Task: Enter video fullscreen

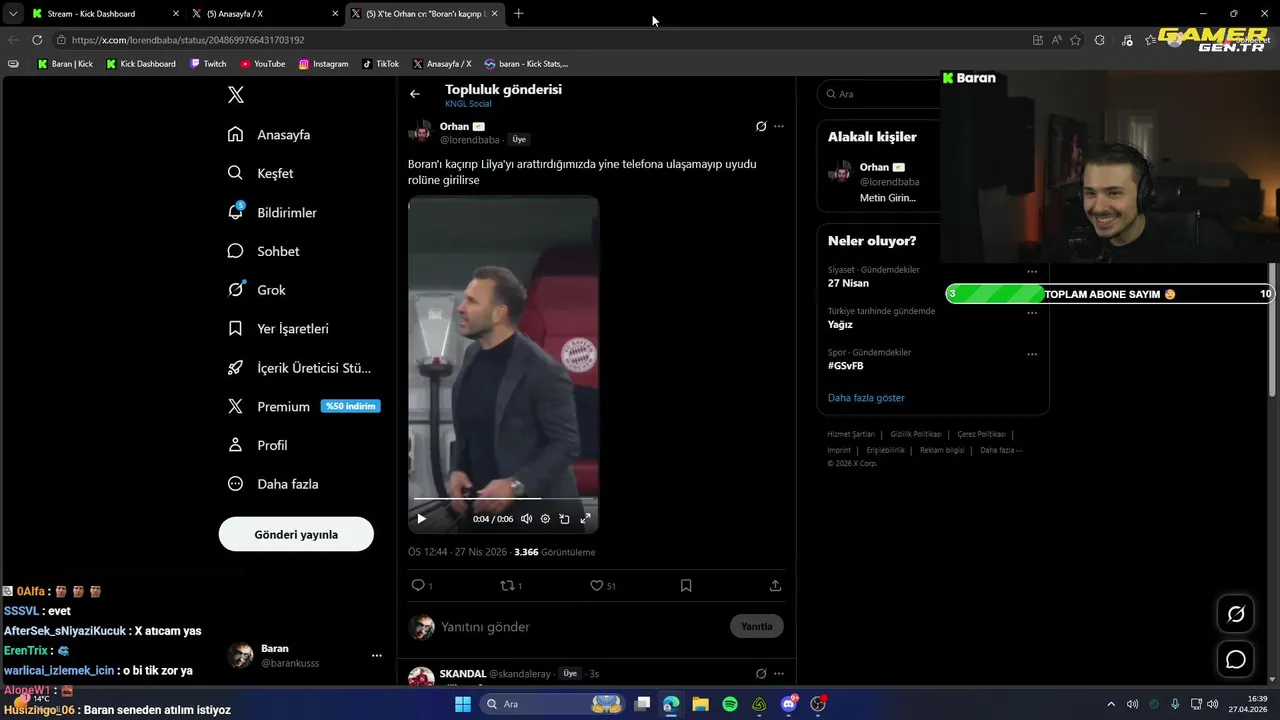Action: (585, 518)
